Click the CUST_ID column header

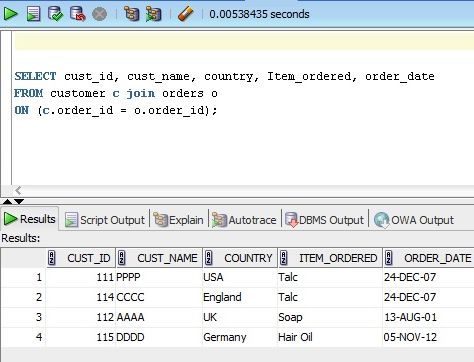coord(81,258)
